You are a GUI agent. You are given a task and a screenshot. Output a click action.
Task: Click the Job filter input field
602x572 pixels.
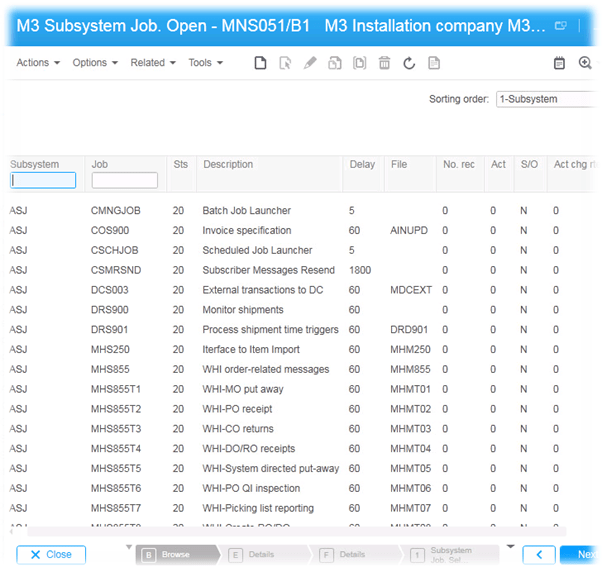[x=124, y=181]
